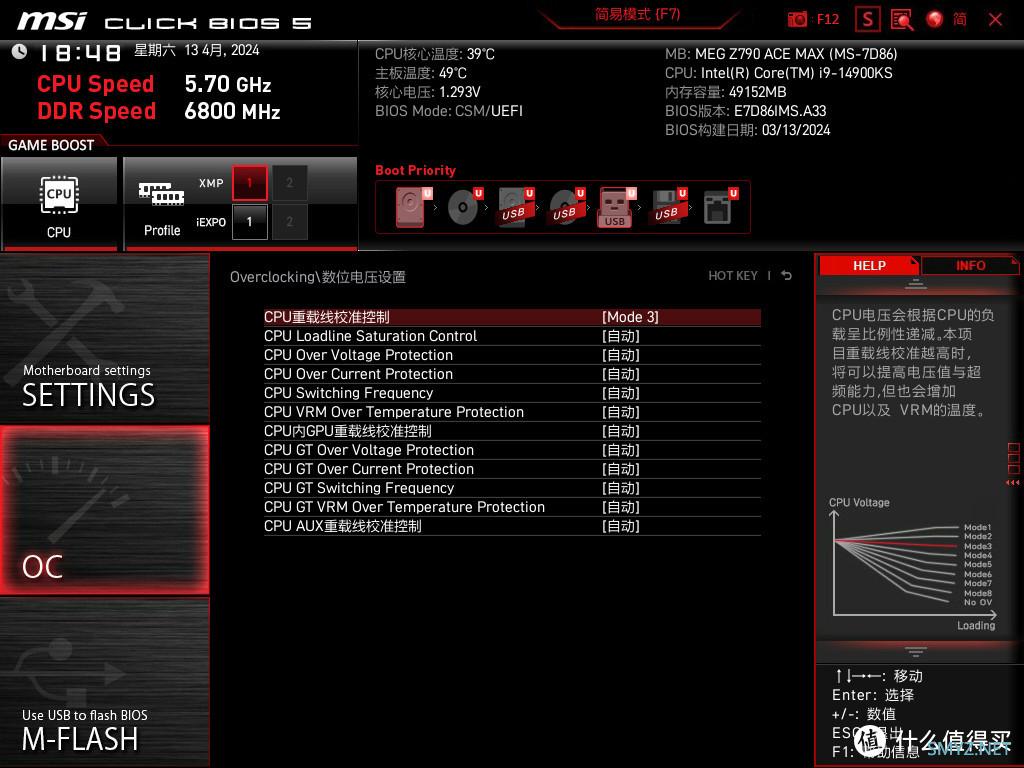Open CPU Over Voltage Protection value dropdown
The image size is (1024, 768).
tap(621, 355)
